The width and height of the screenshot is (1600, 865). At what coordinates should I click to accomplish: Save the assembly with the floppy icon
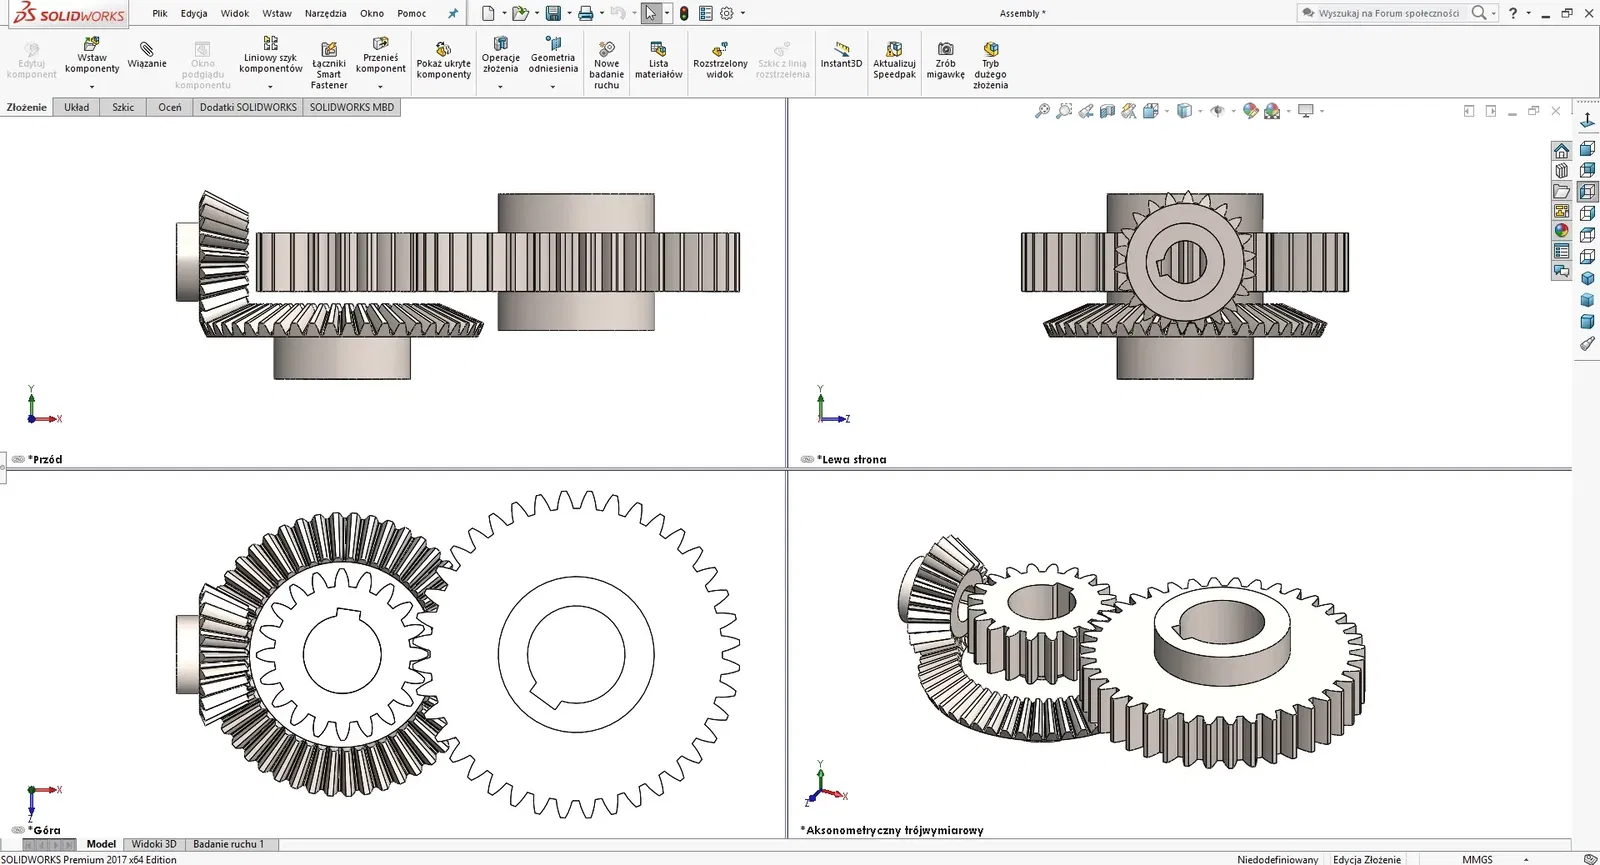pos(553,13)
